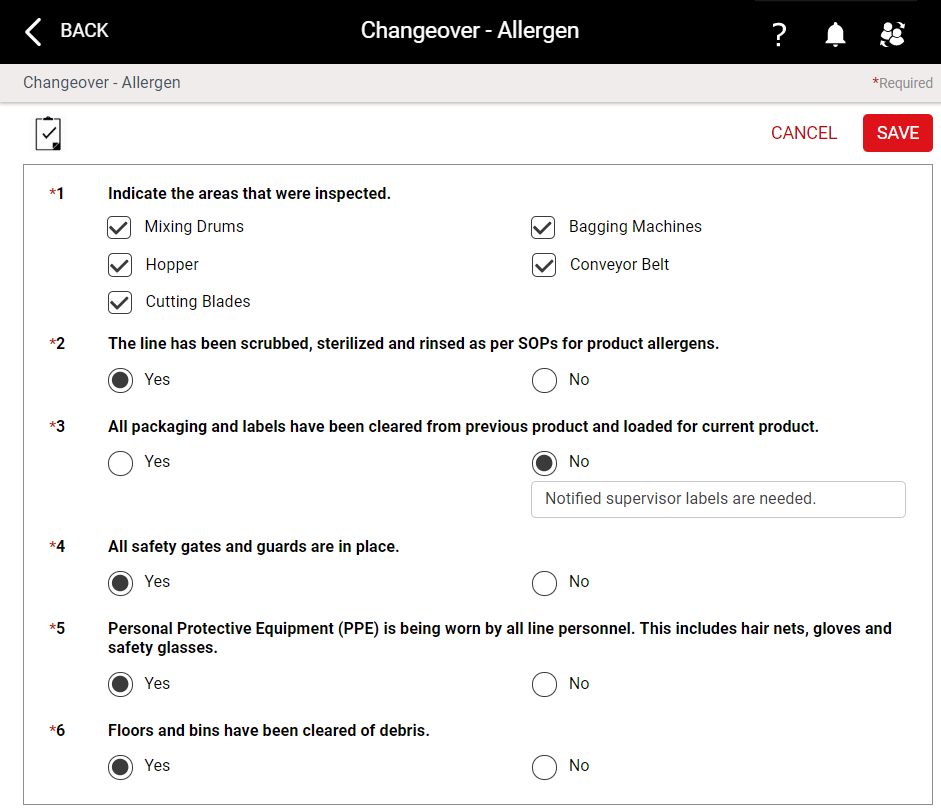This screenshot has width=941, height=812.
Task: Uncheck the Bagging Machines checkbox
Action: pyautogui.click(x=543, y=227)
